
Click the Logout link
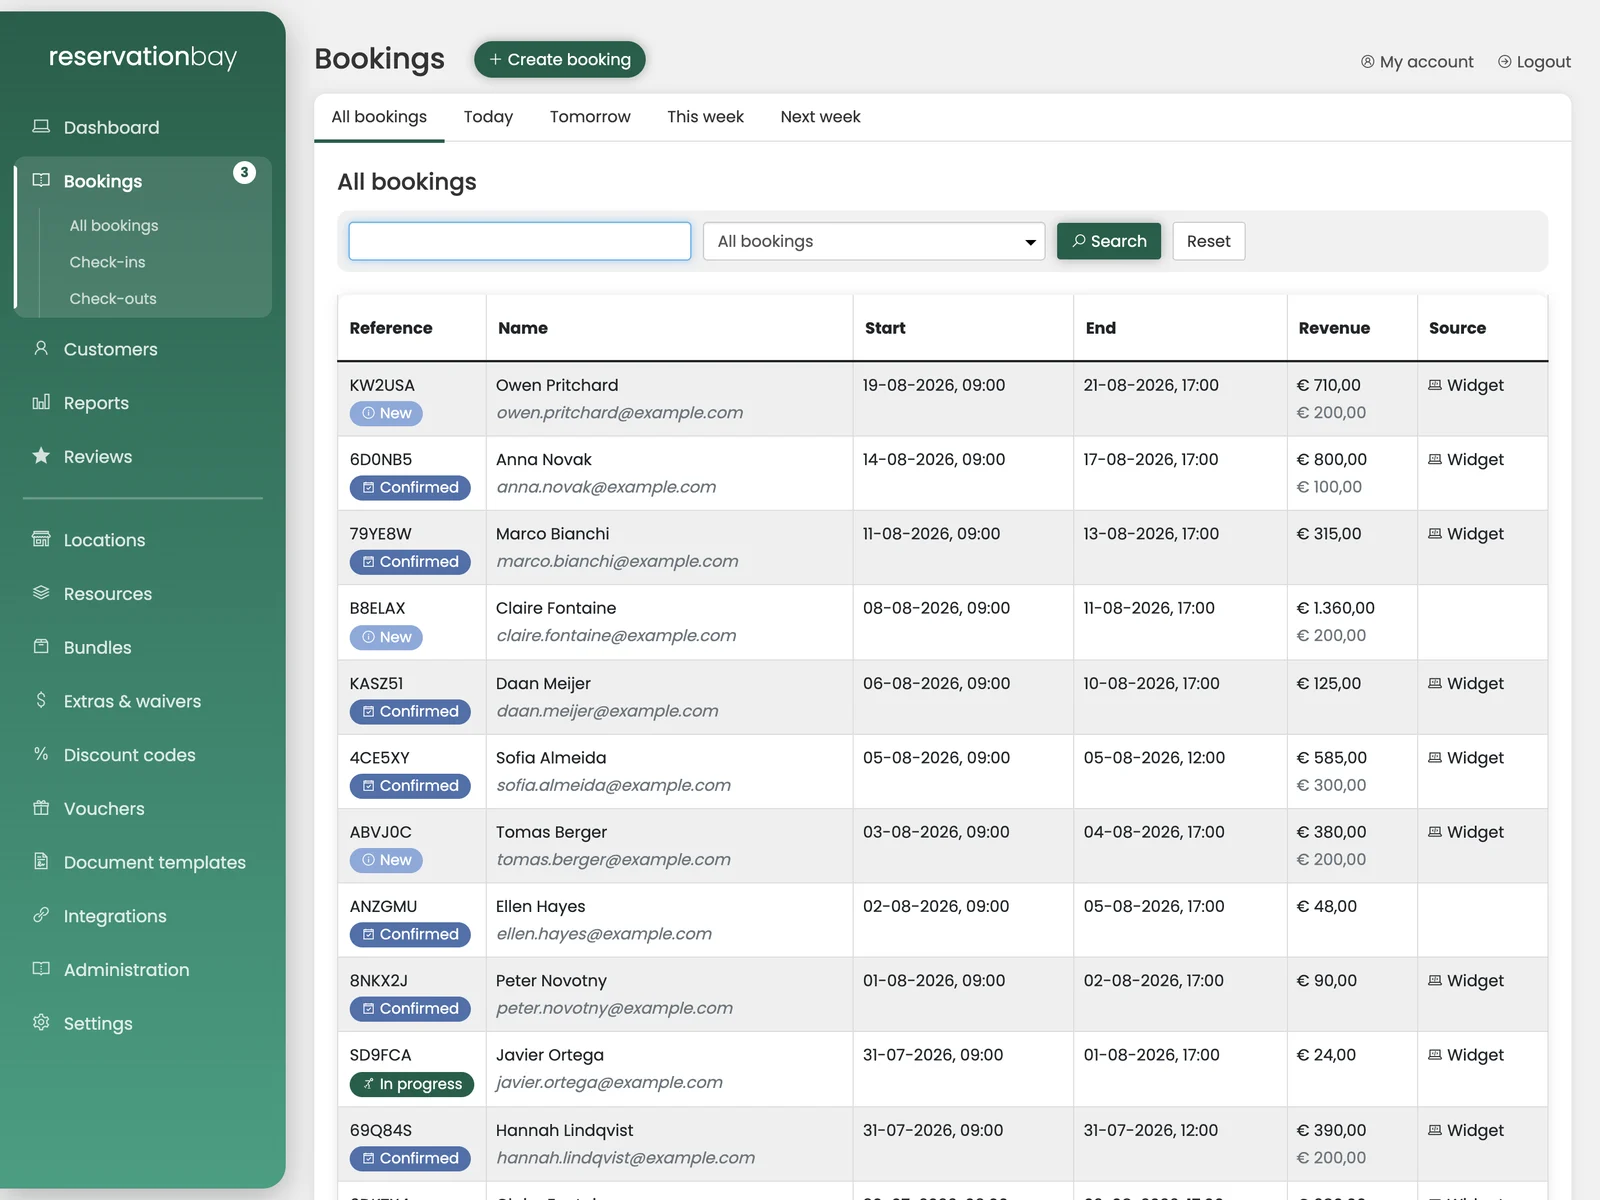[1534, 62]
